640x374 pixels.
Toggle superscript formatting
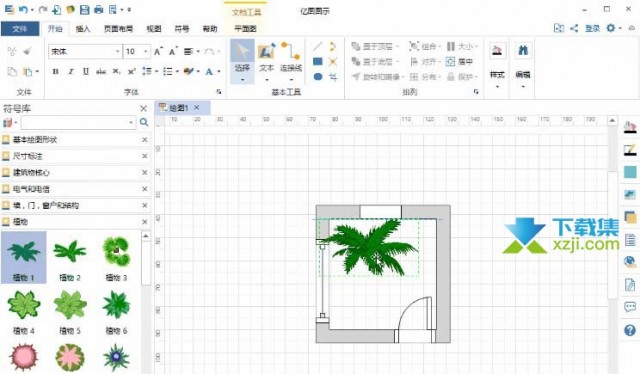[131, 71]
